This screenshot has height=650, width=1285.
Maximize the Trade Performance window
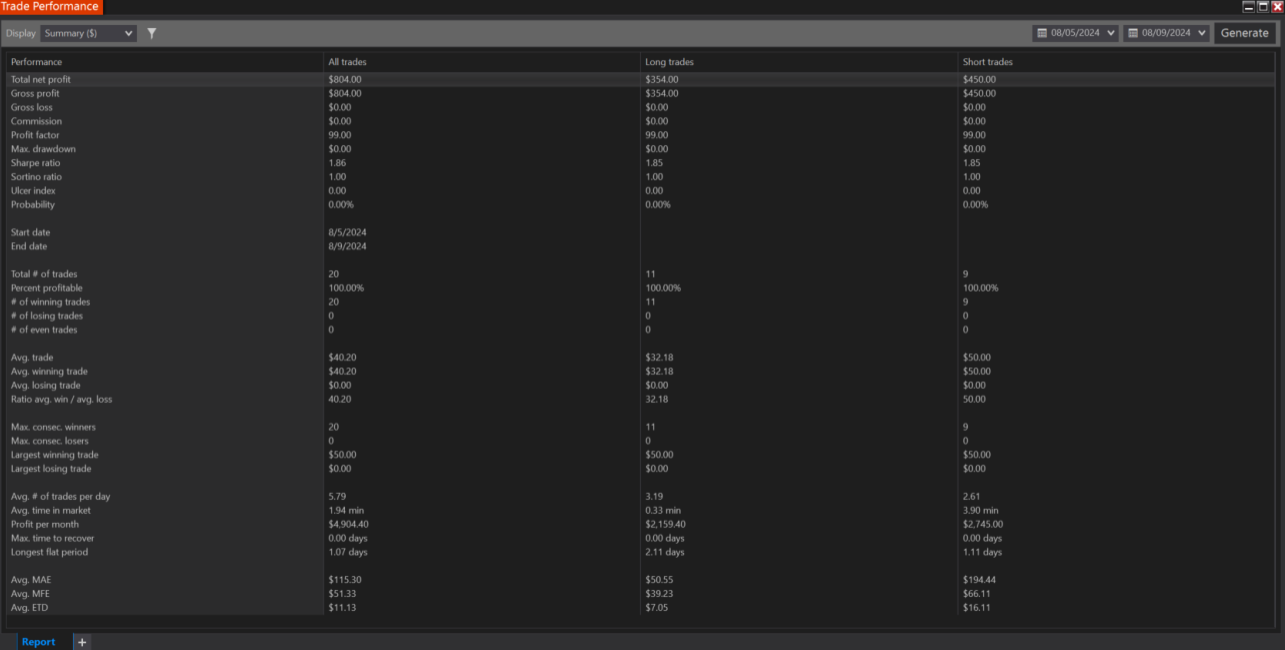point(1262,6)
